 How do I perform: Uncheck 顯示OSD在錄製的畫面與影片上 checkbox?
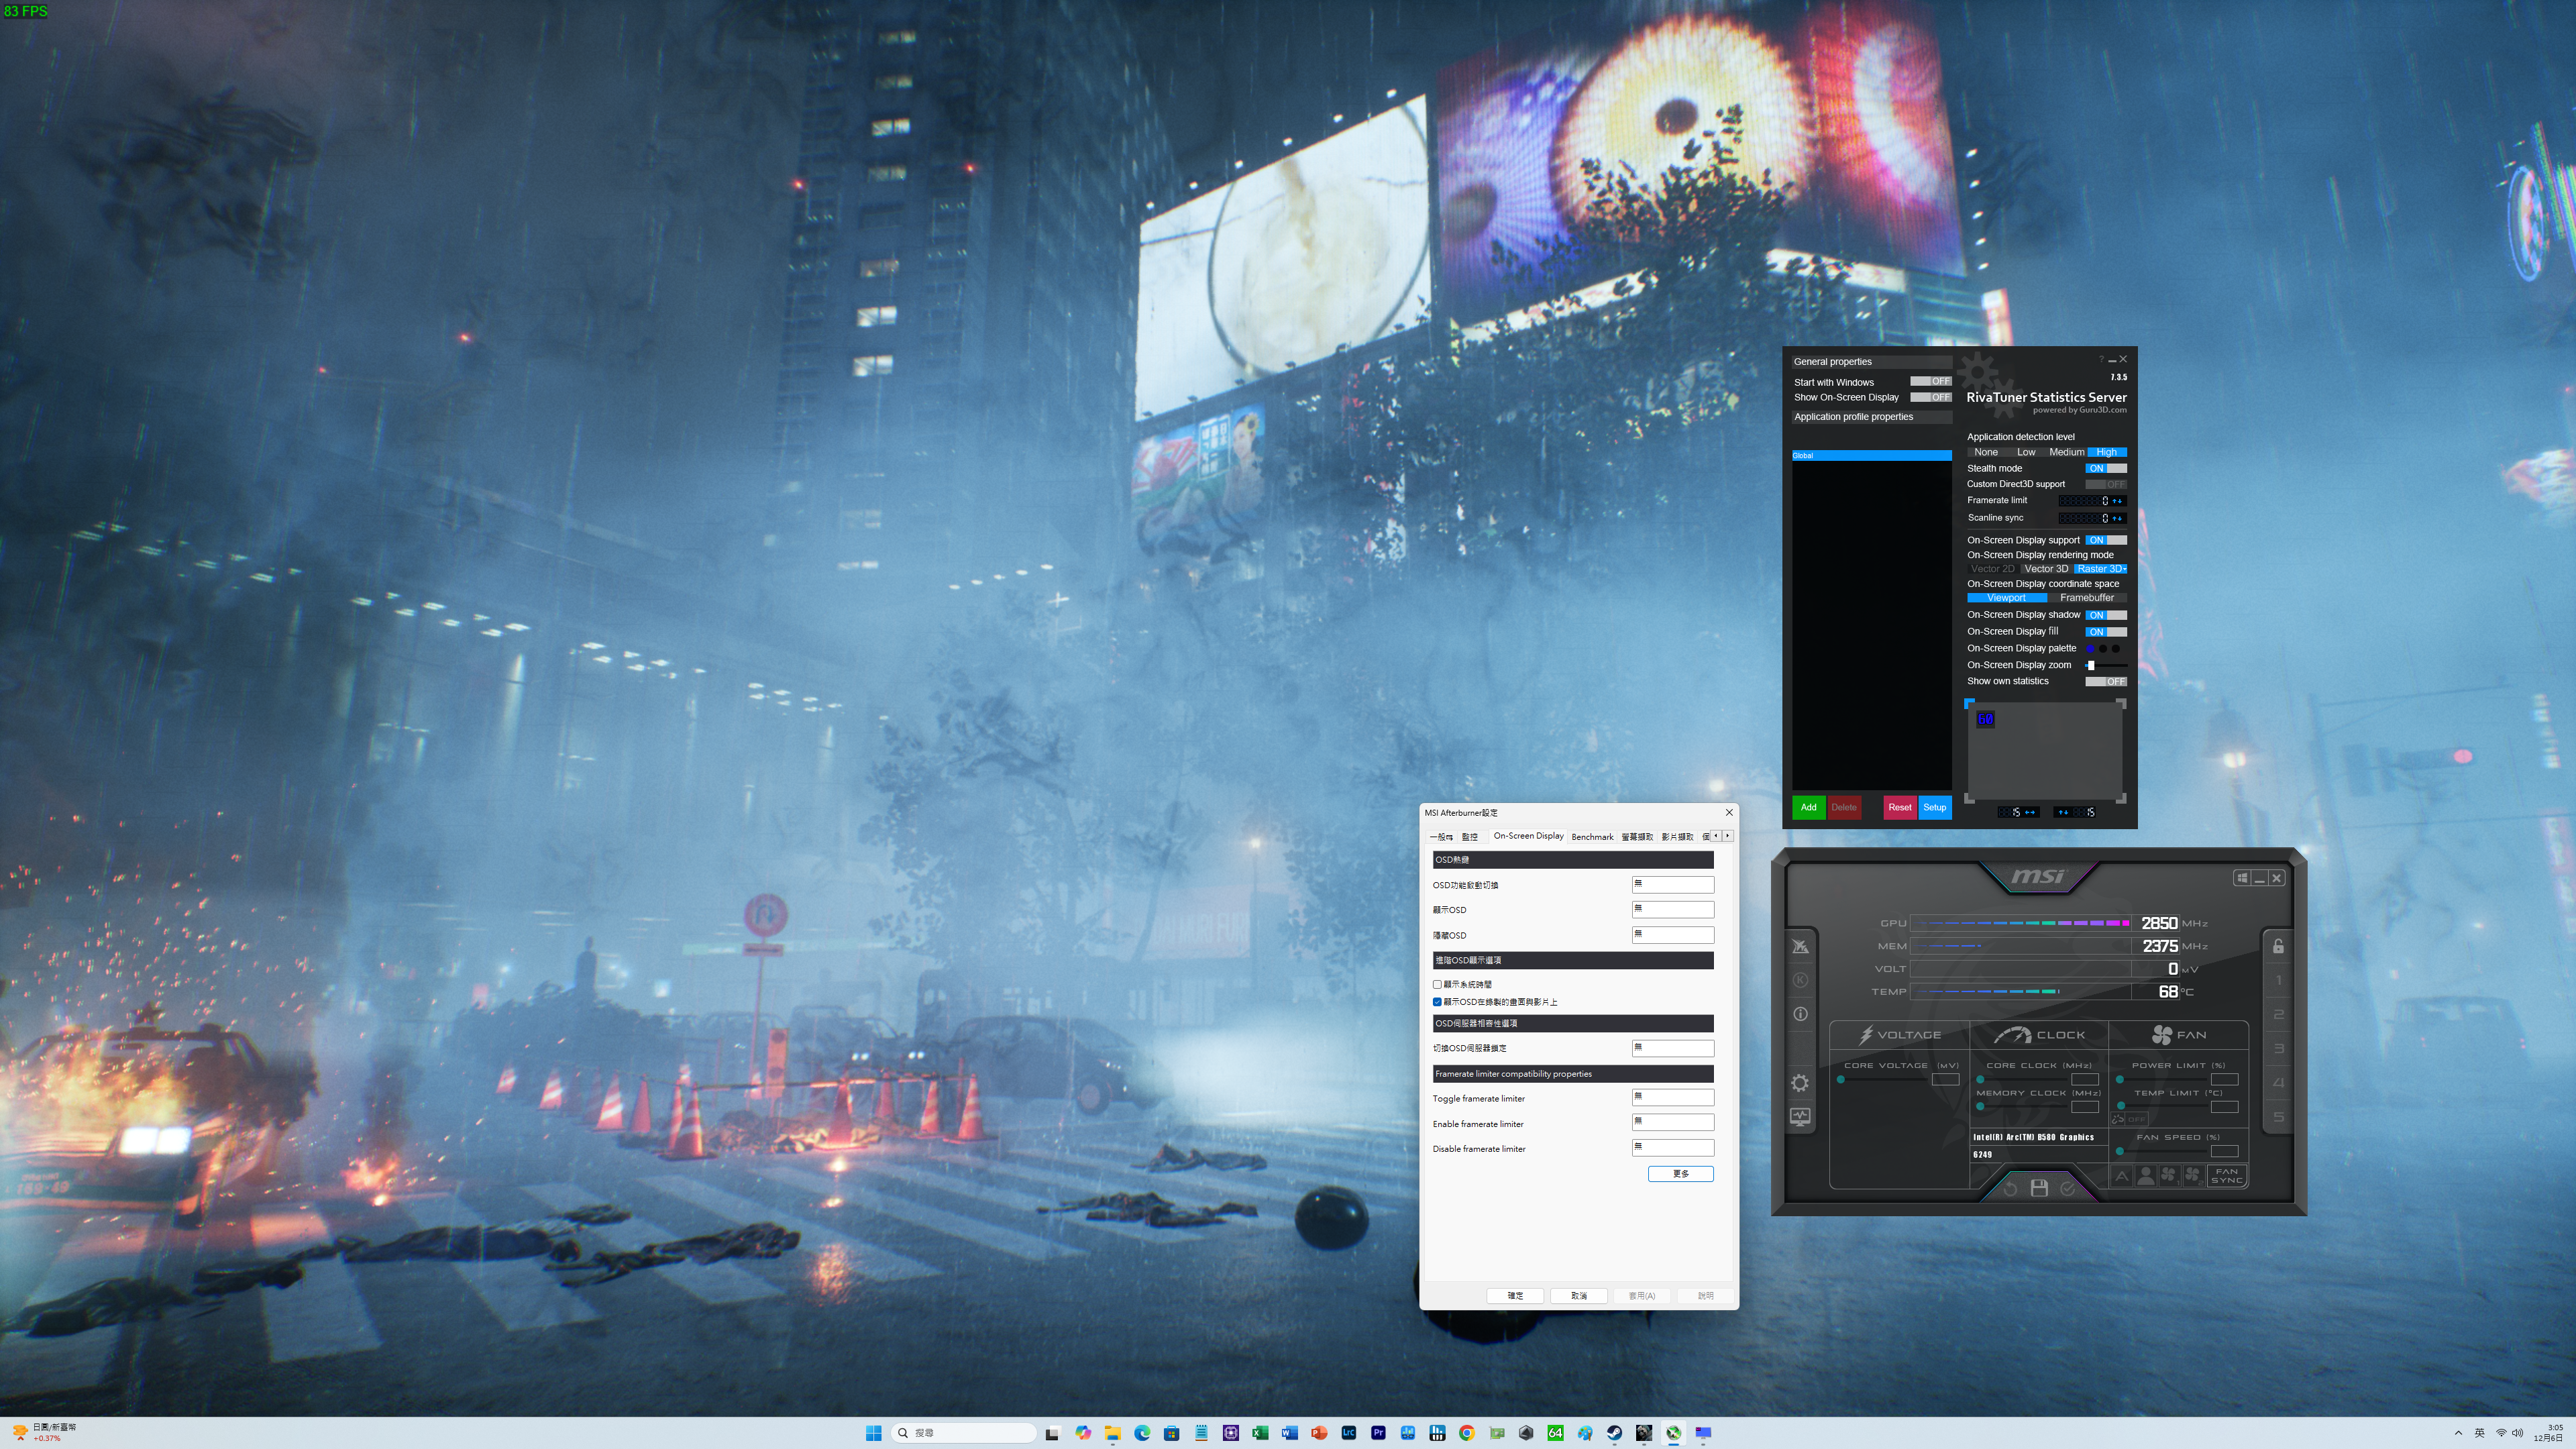(x=1437, y=1002)
